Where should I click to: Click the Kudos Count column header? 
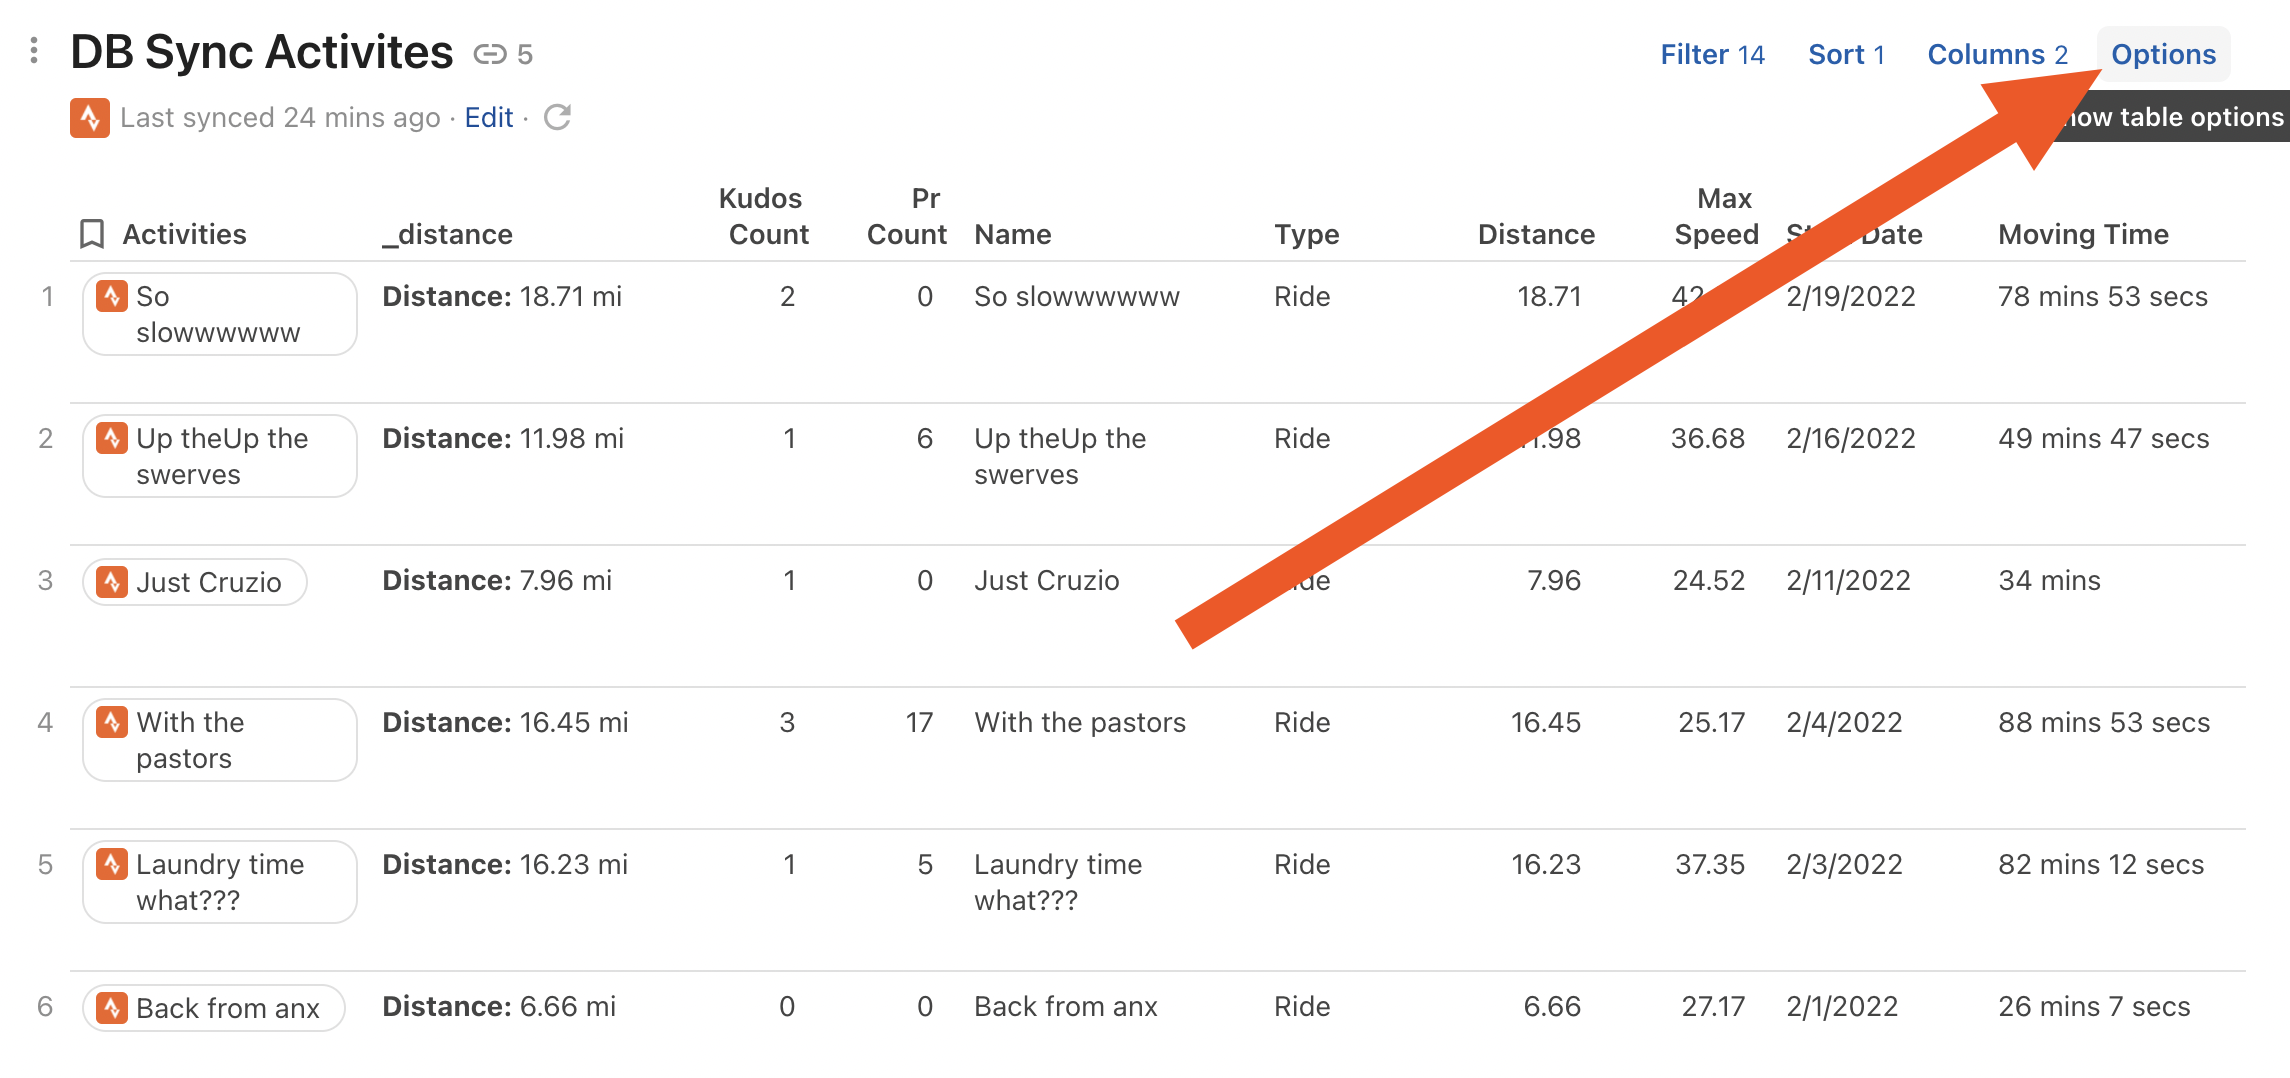pos(764,216)
